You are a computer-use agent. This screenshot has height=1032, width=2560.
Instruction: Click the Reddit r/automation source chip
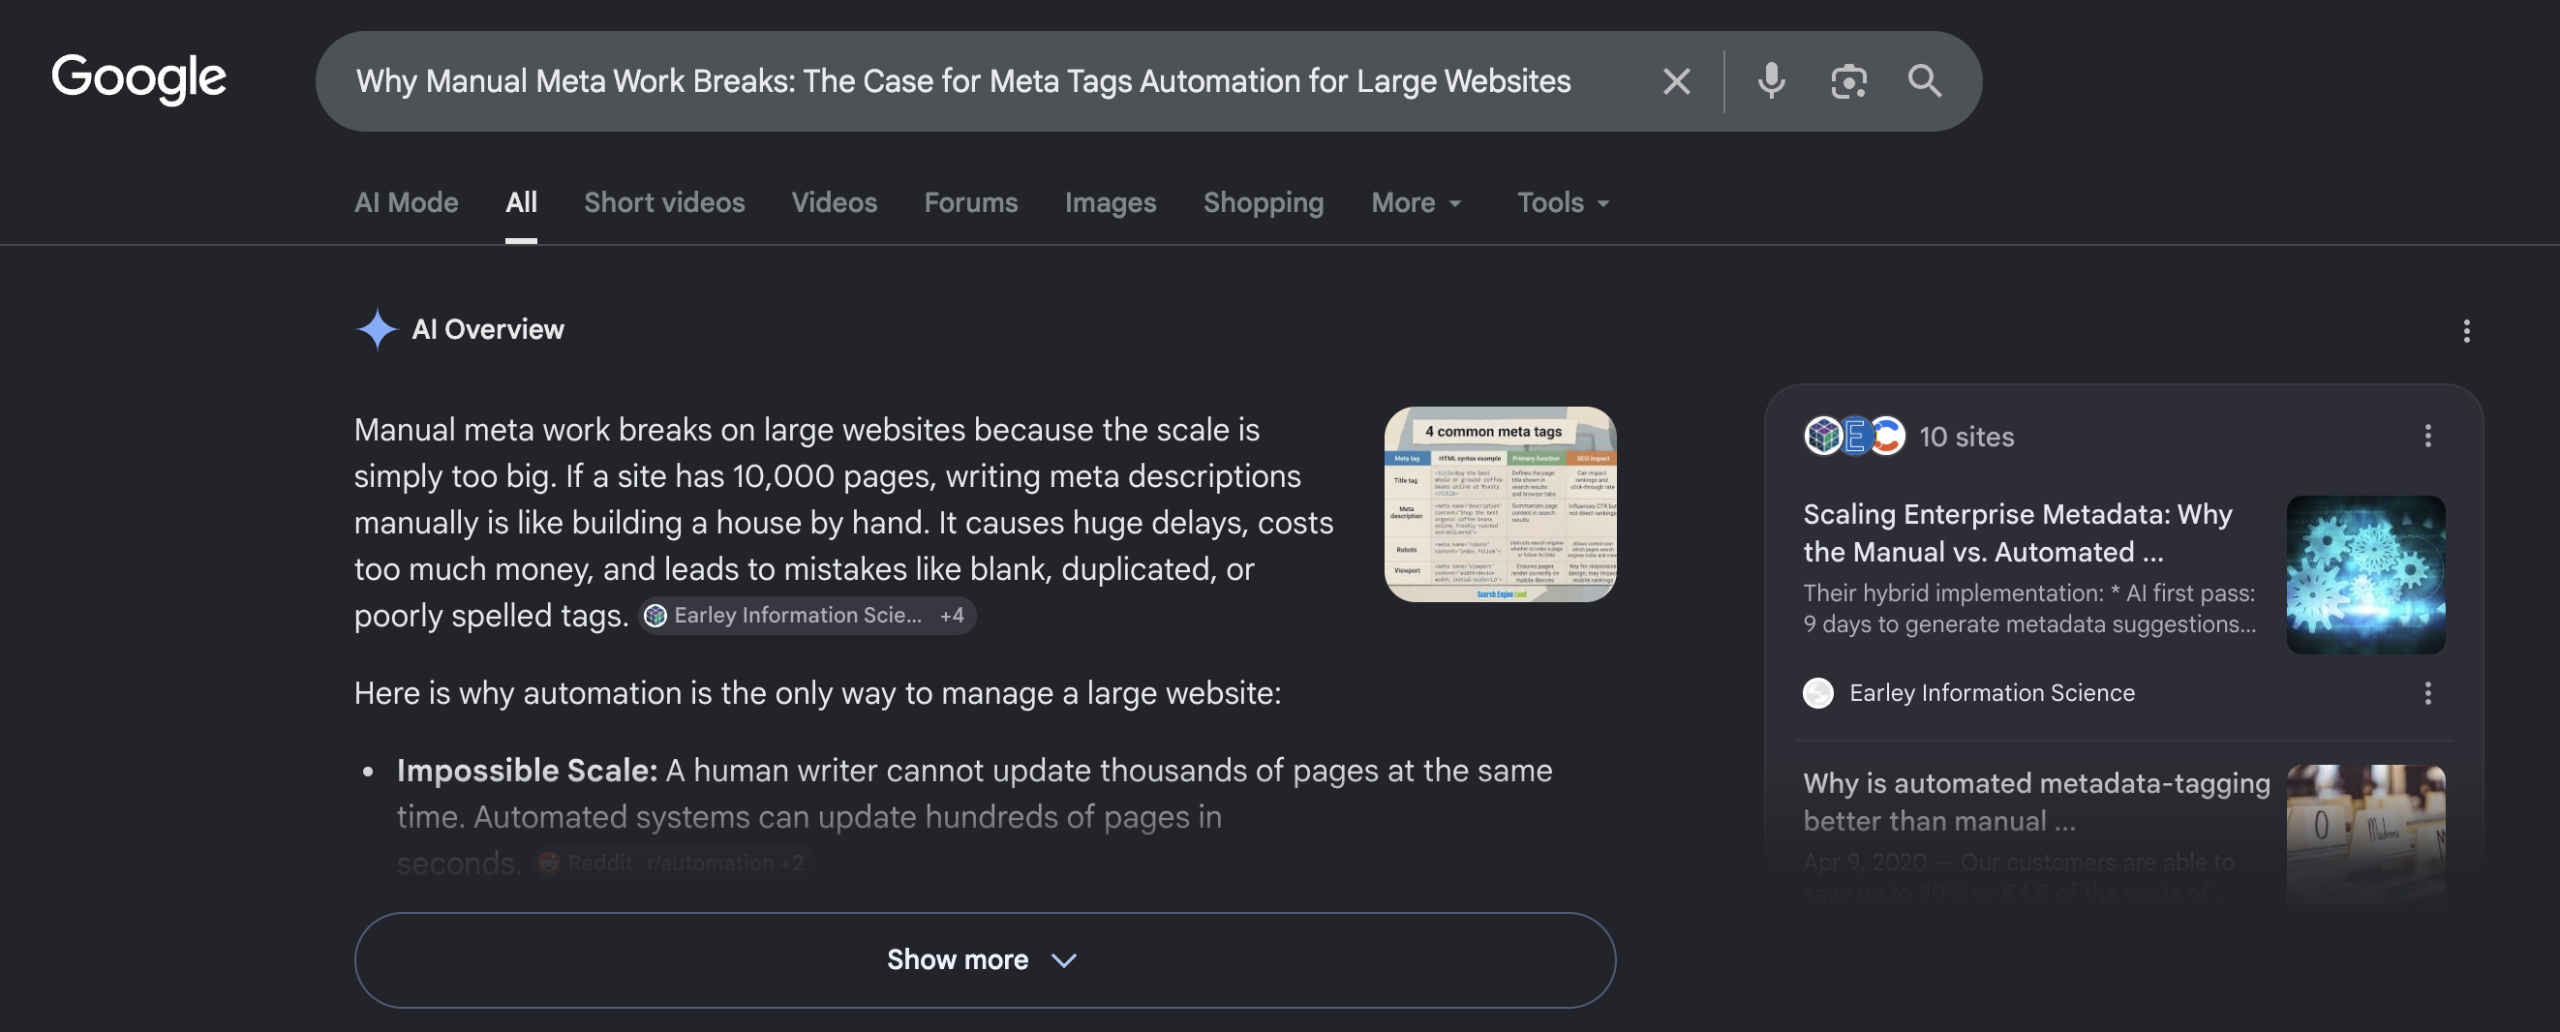pos(672,862)
